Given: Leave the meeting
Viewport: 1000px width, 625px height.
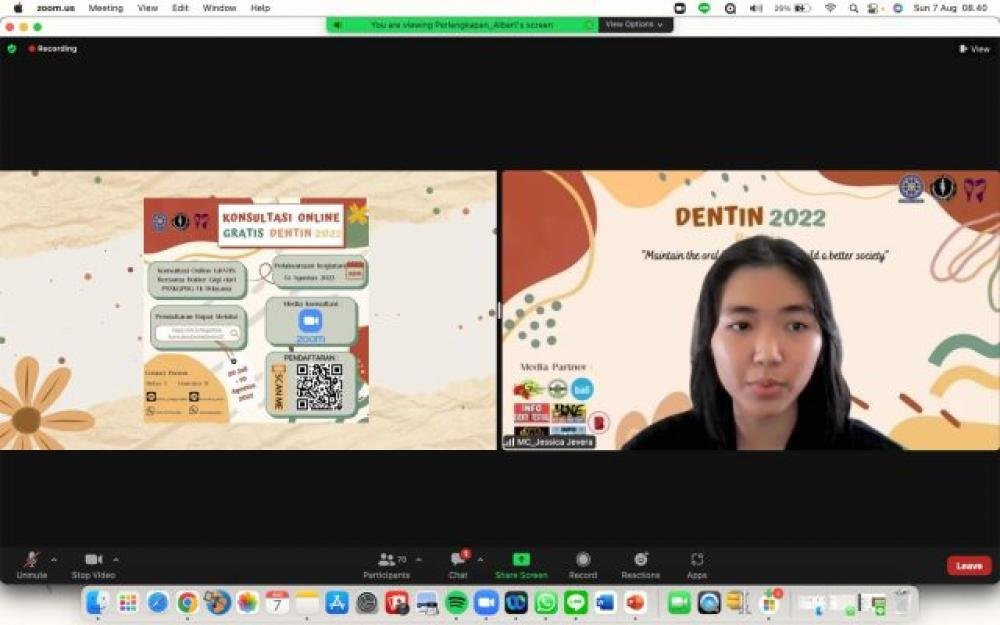Looking at the screenshot, I should coord(968,566).
